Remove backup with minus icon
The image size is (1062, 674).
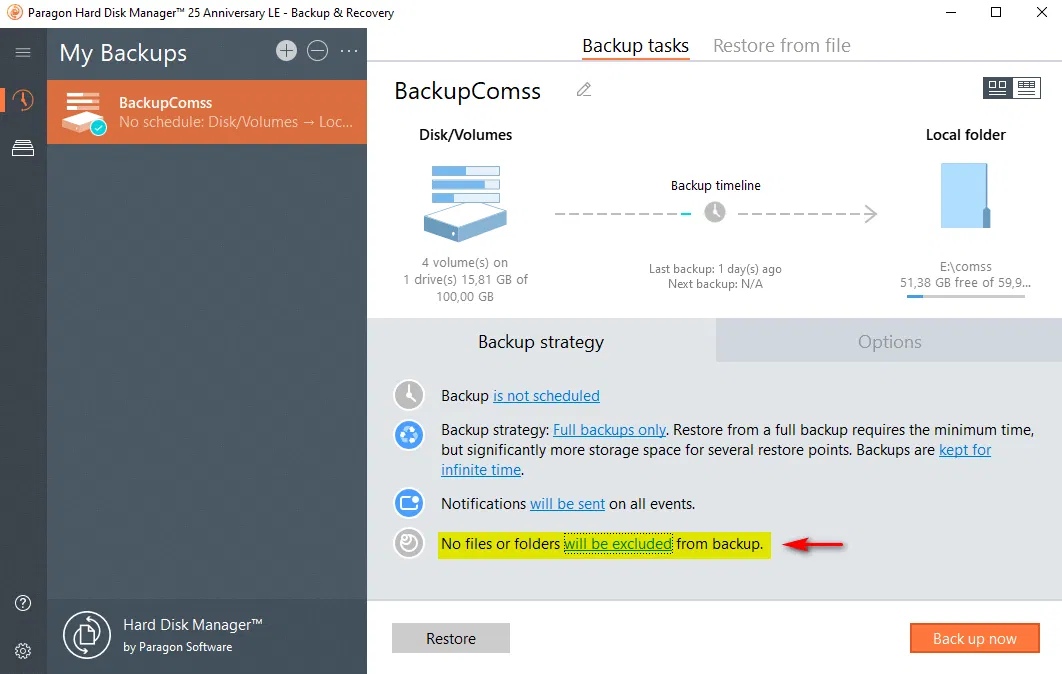pos(317,51)
